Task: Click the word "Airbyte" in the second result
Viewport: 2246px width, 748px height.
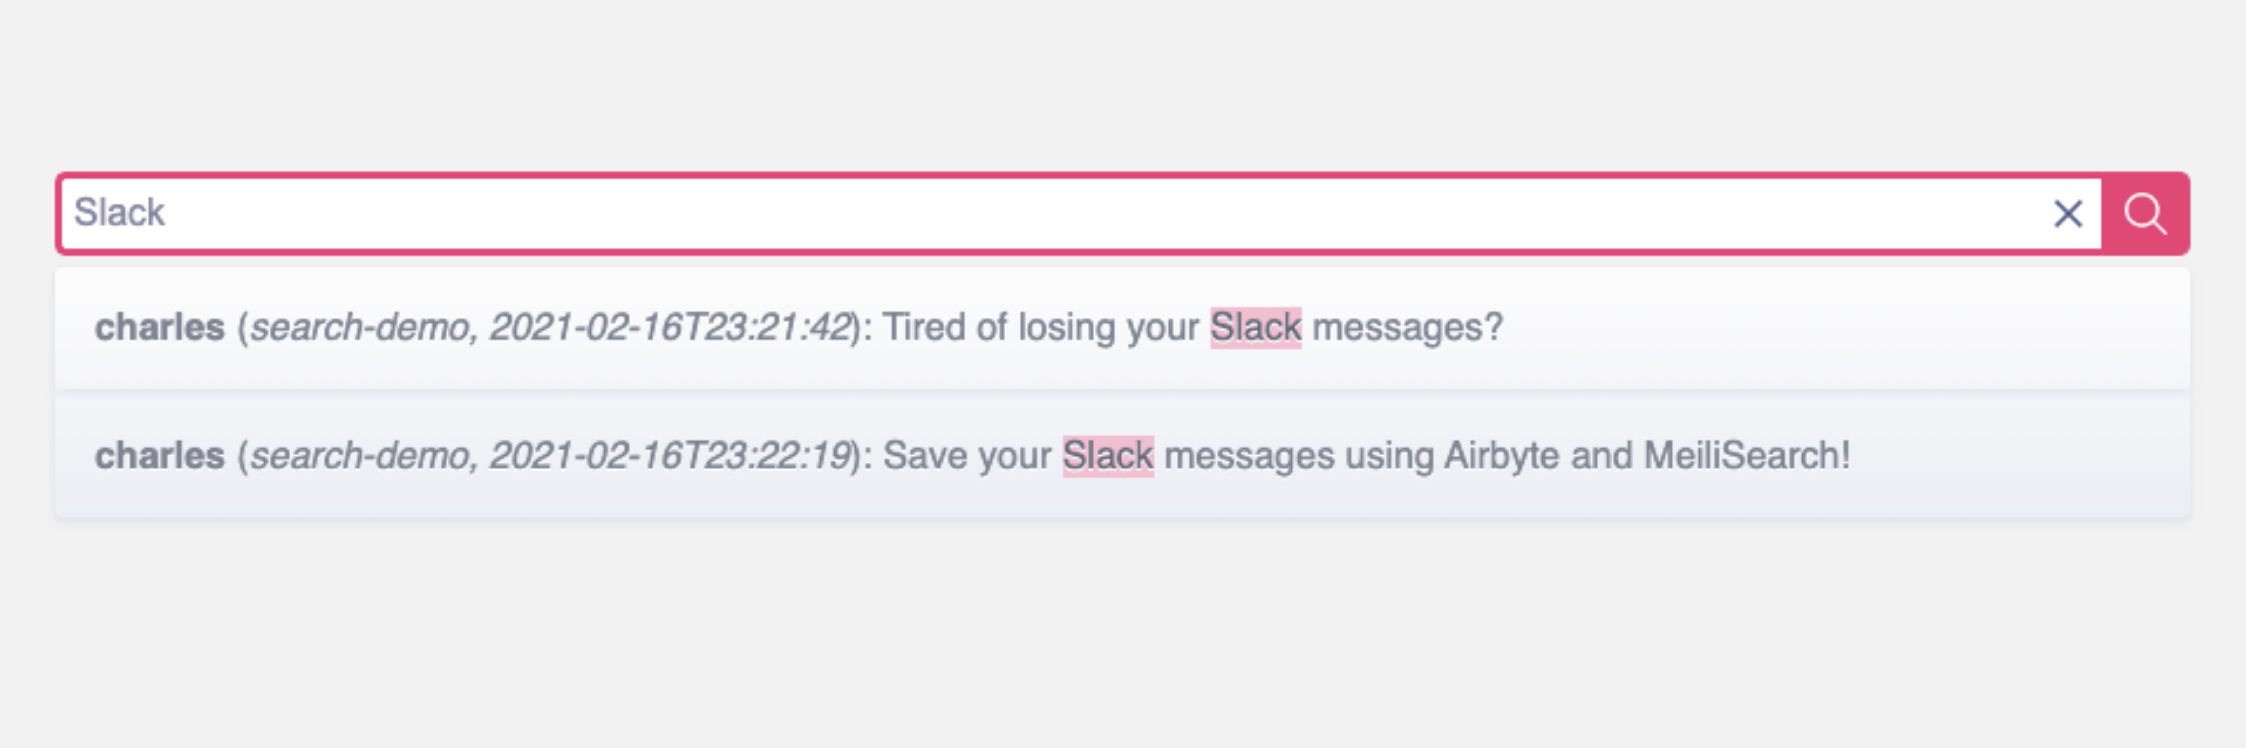Action: [x=1502, y=456]
